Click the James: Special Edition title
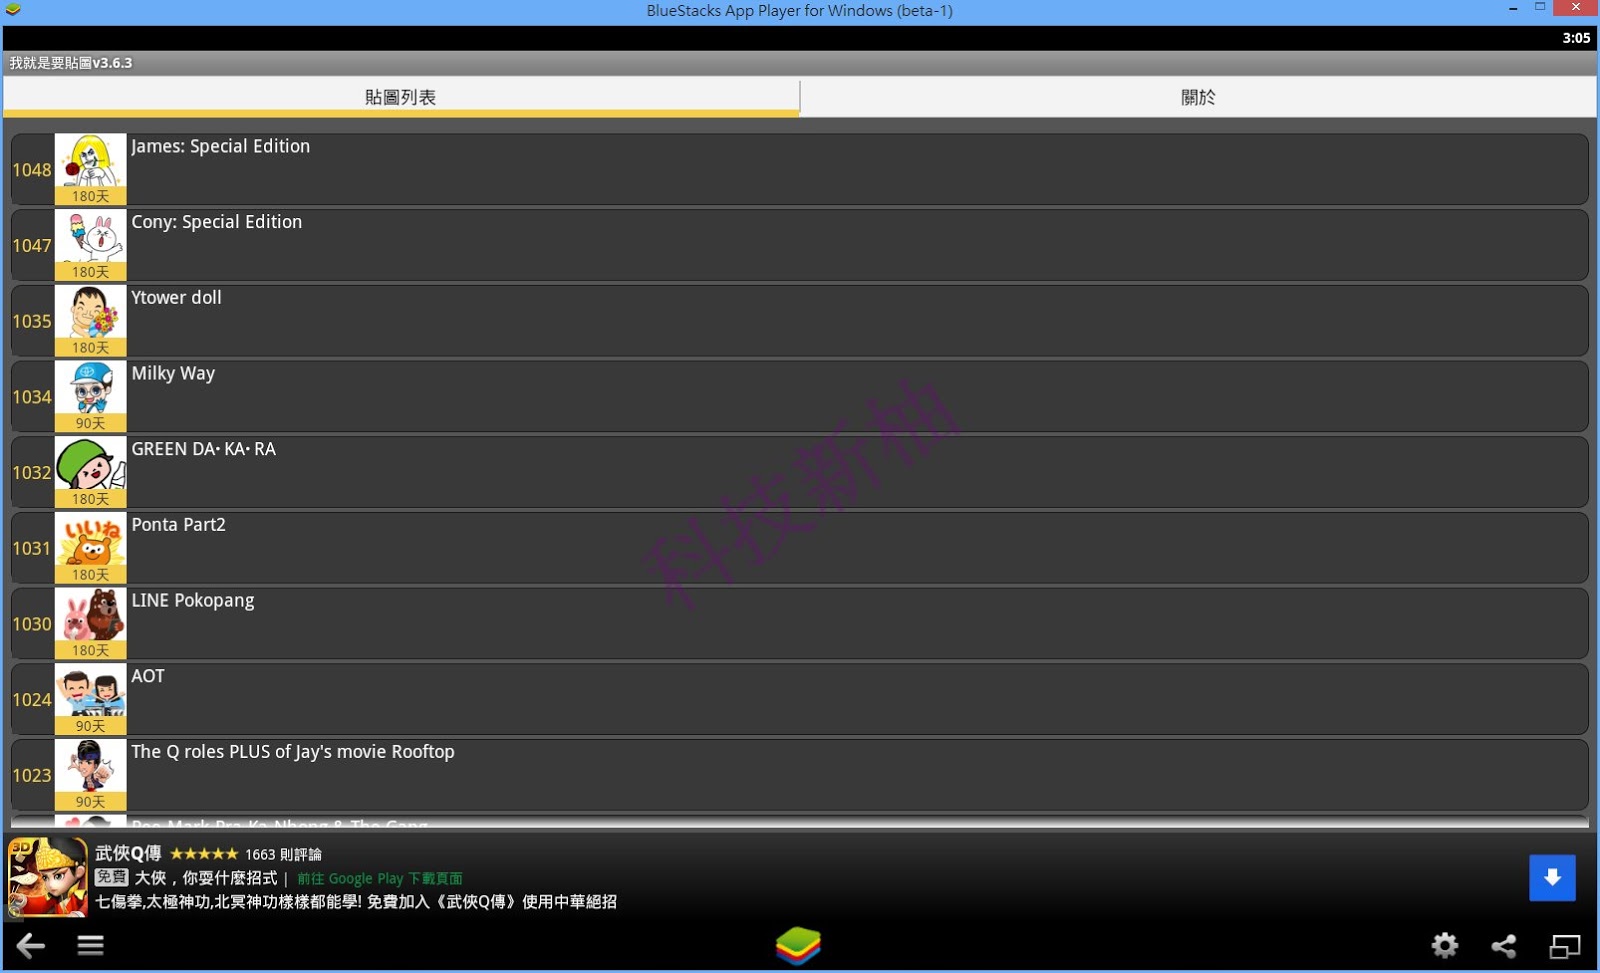1600x973 pixels. 221,146
